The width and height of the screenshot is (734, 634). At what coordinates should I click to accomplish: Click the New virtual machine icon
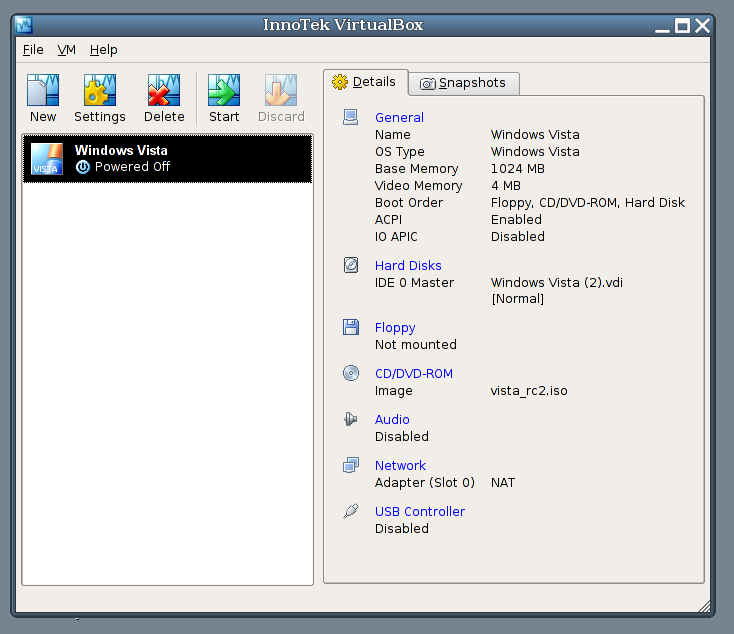pos(43,90)
